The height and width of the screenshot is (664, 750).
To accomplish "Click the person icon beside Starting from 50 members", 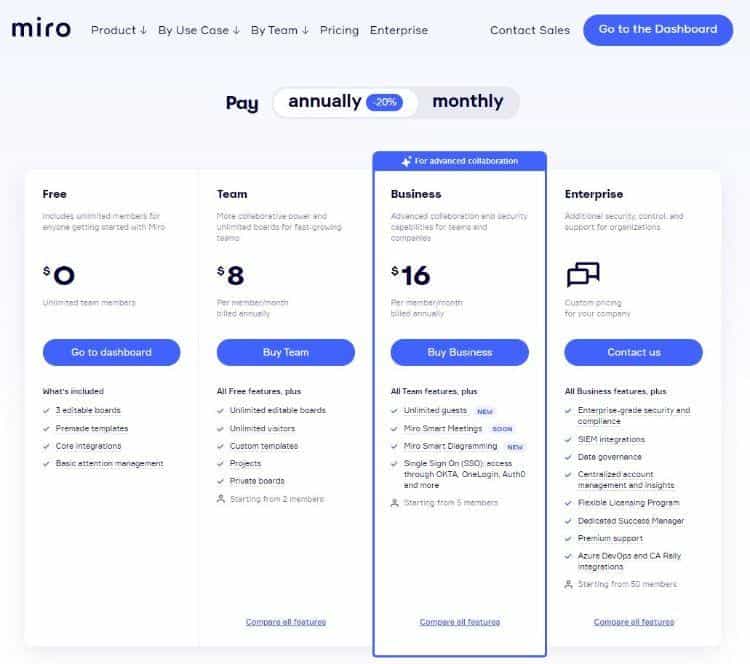I will 569,584.
